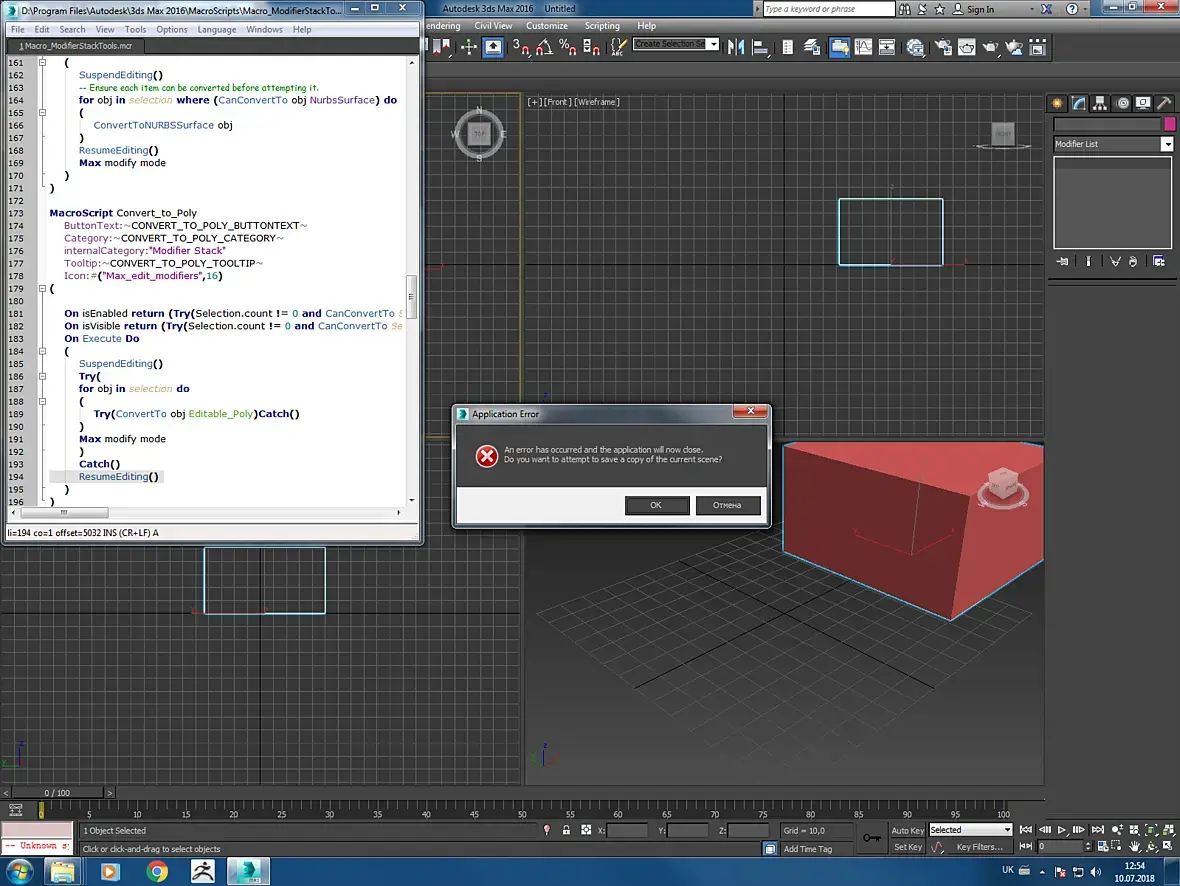Image resolution: width=1180 pixels, height=886 pixels.
Task: Toggle 3D Snaps button
Action: (521, 47)
